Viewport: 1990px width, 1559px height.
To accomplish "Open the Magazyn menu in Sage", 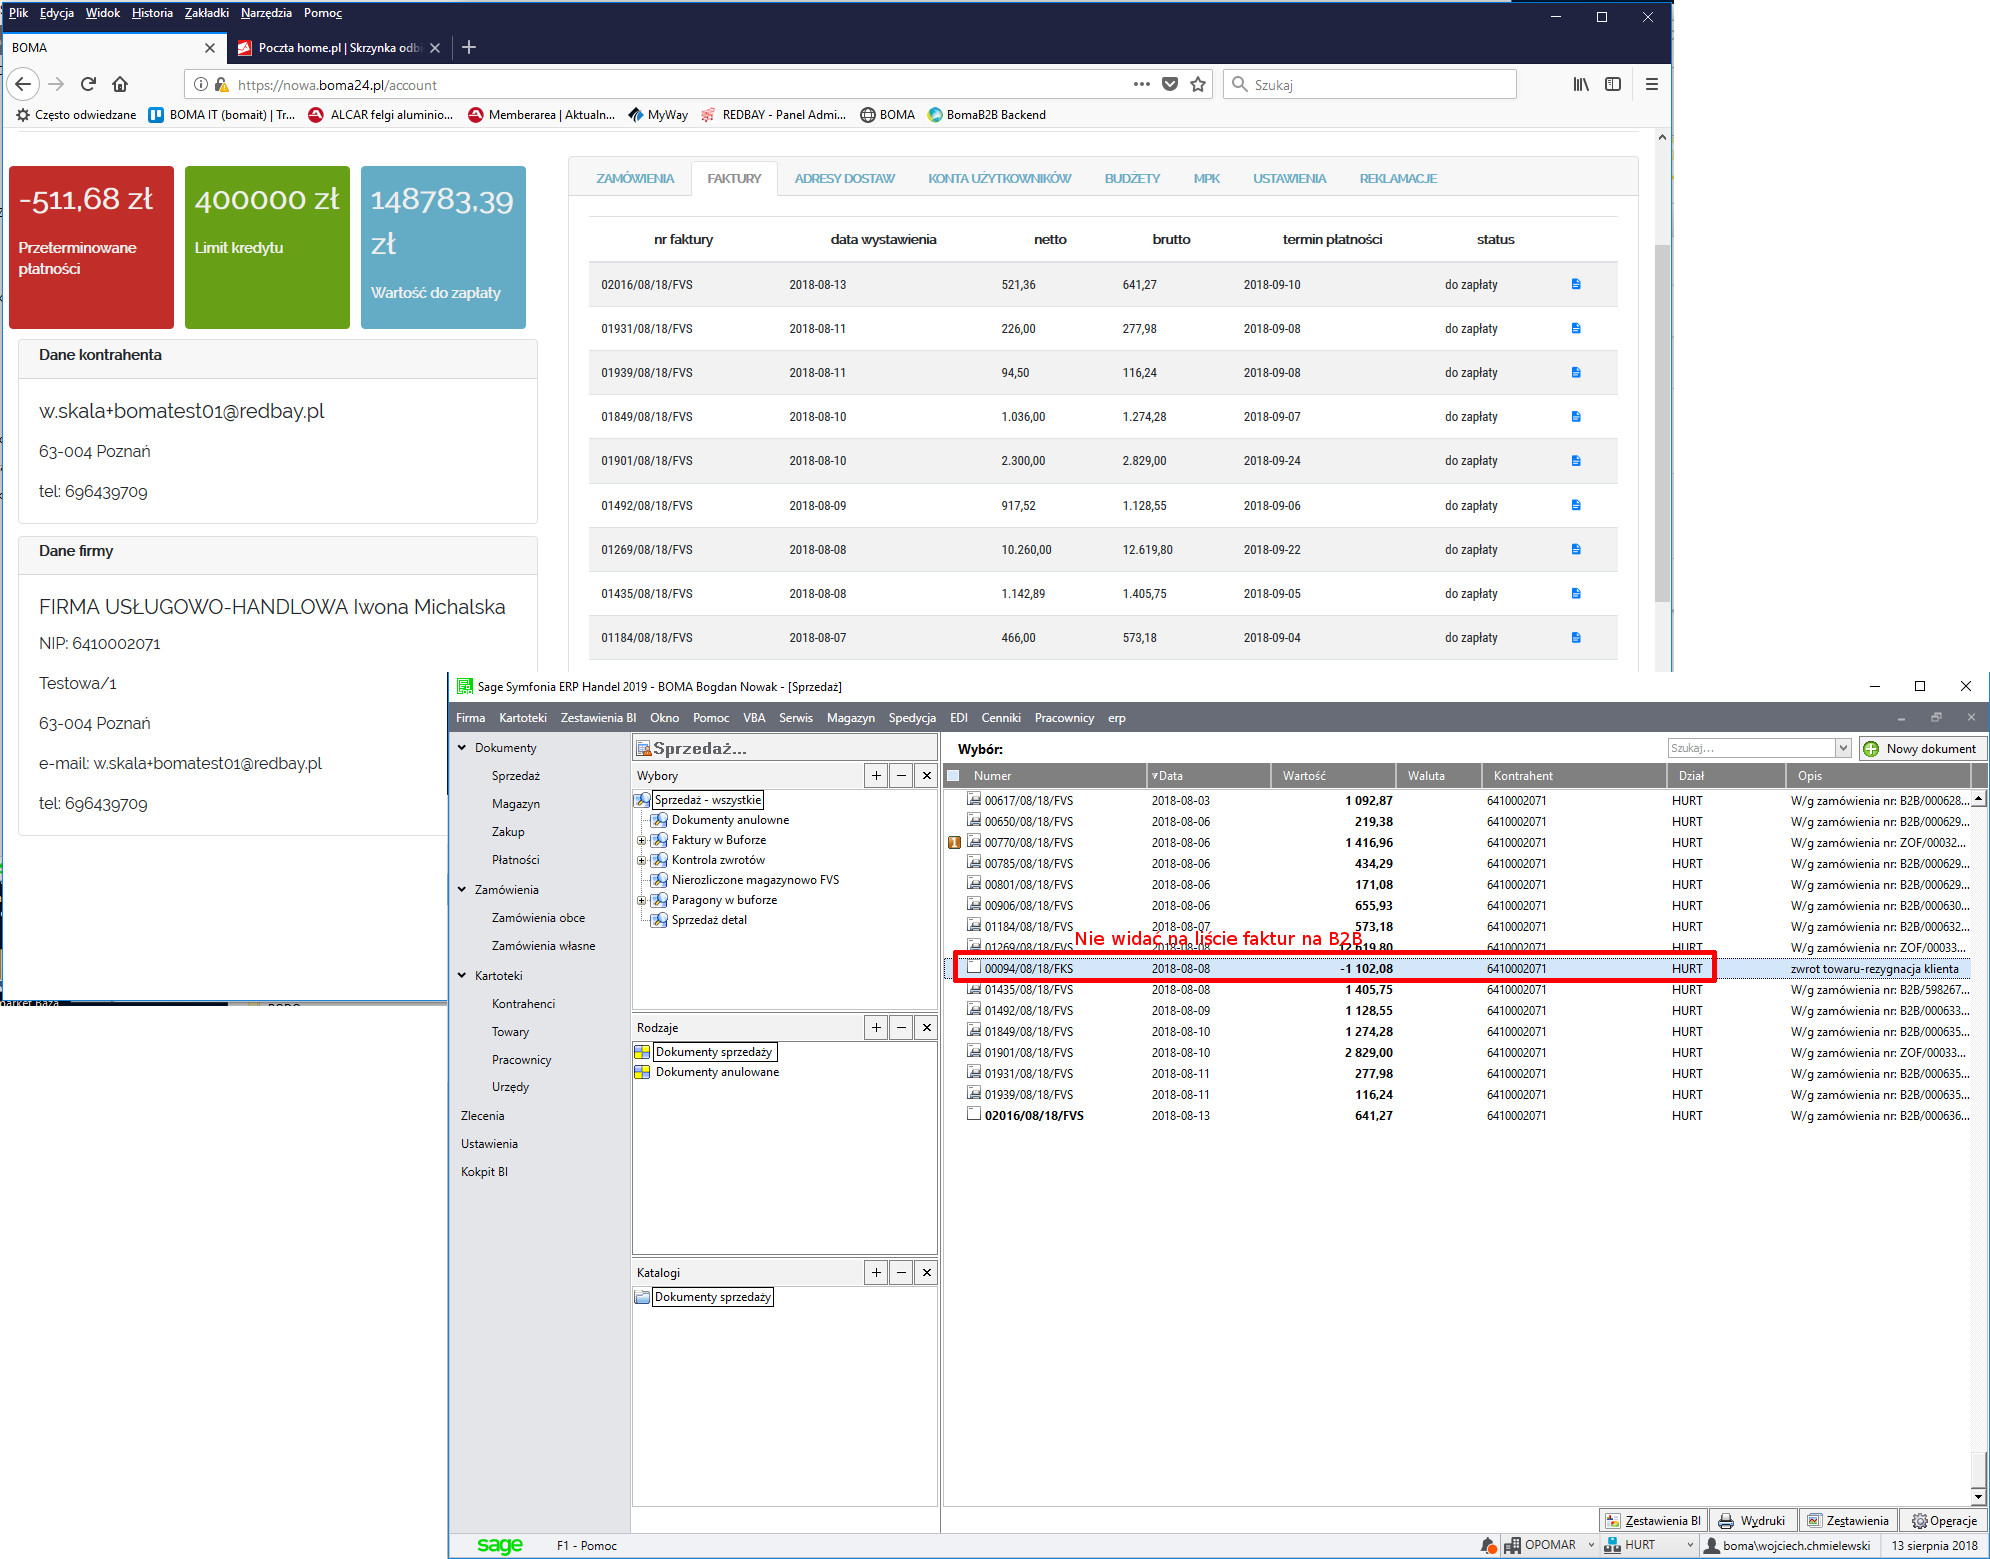I will (850, 717).
